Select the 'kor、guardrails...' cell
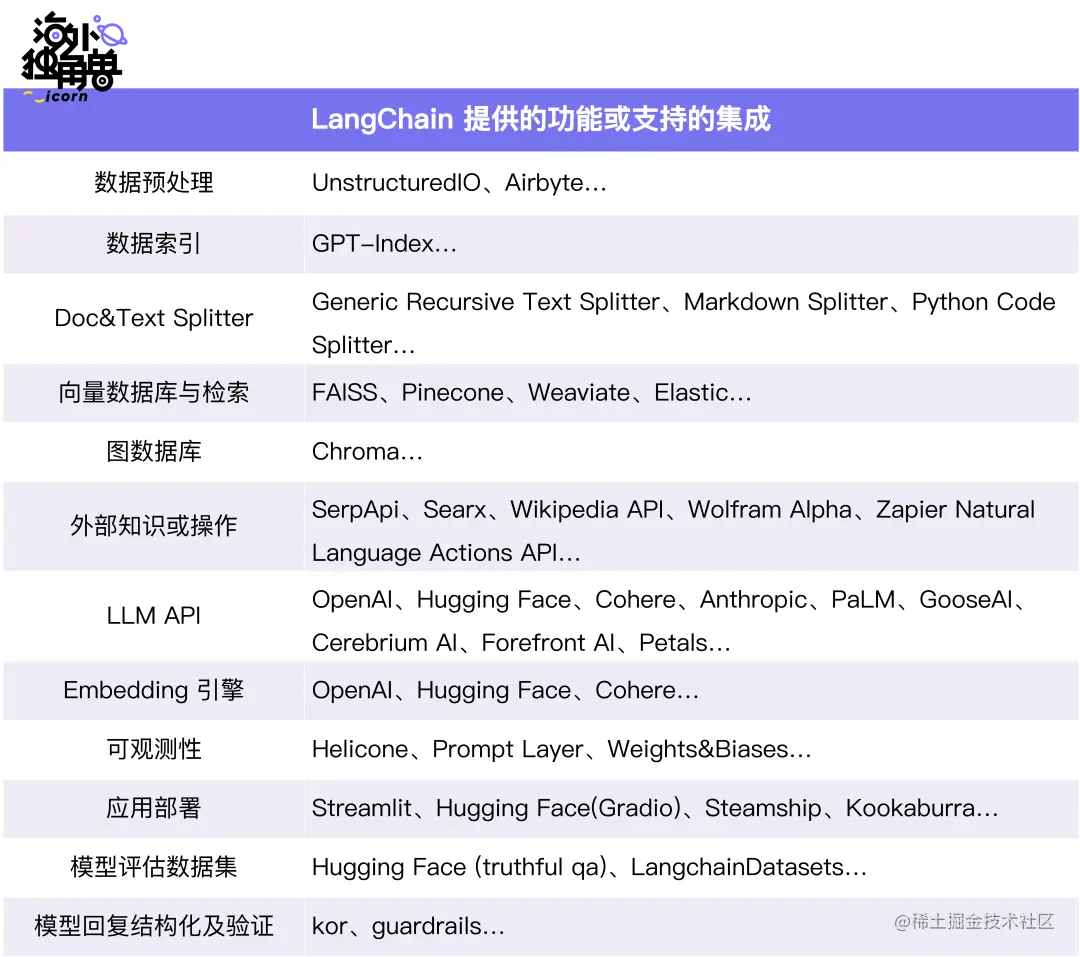 [x=408, y=927]
